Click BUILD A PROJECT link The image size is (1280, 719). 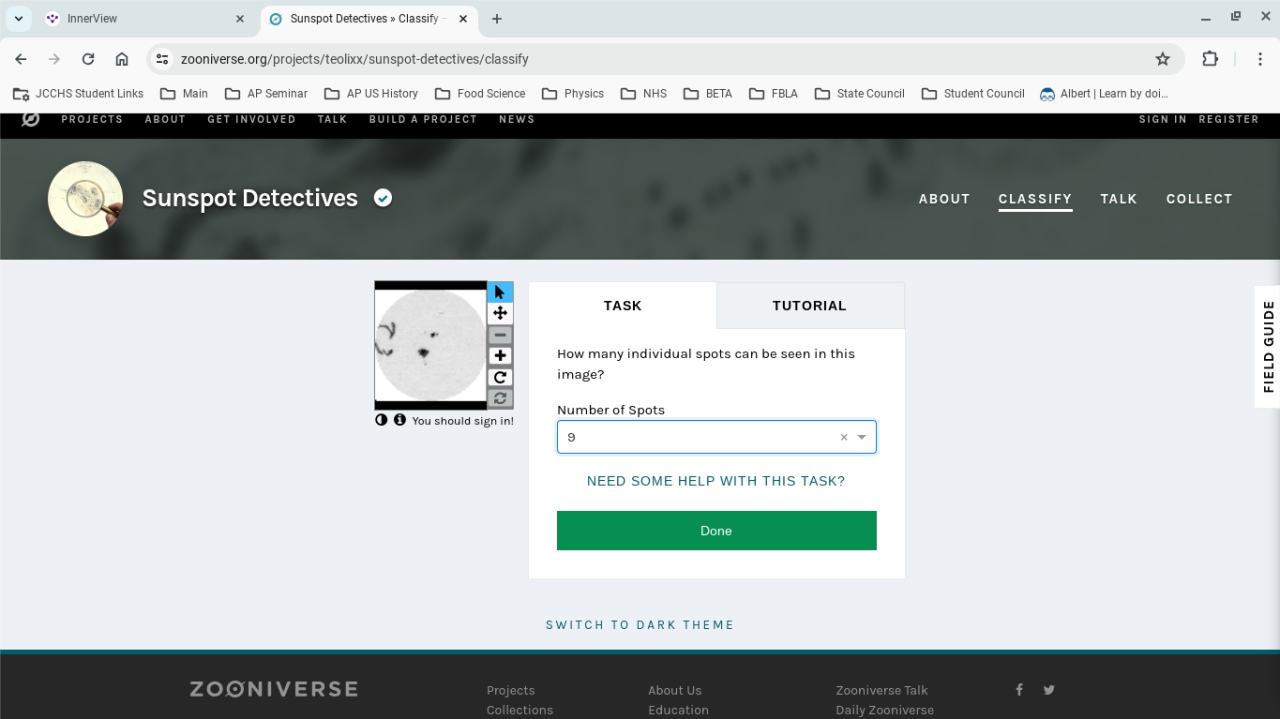click(x=423, y=119)
